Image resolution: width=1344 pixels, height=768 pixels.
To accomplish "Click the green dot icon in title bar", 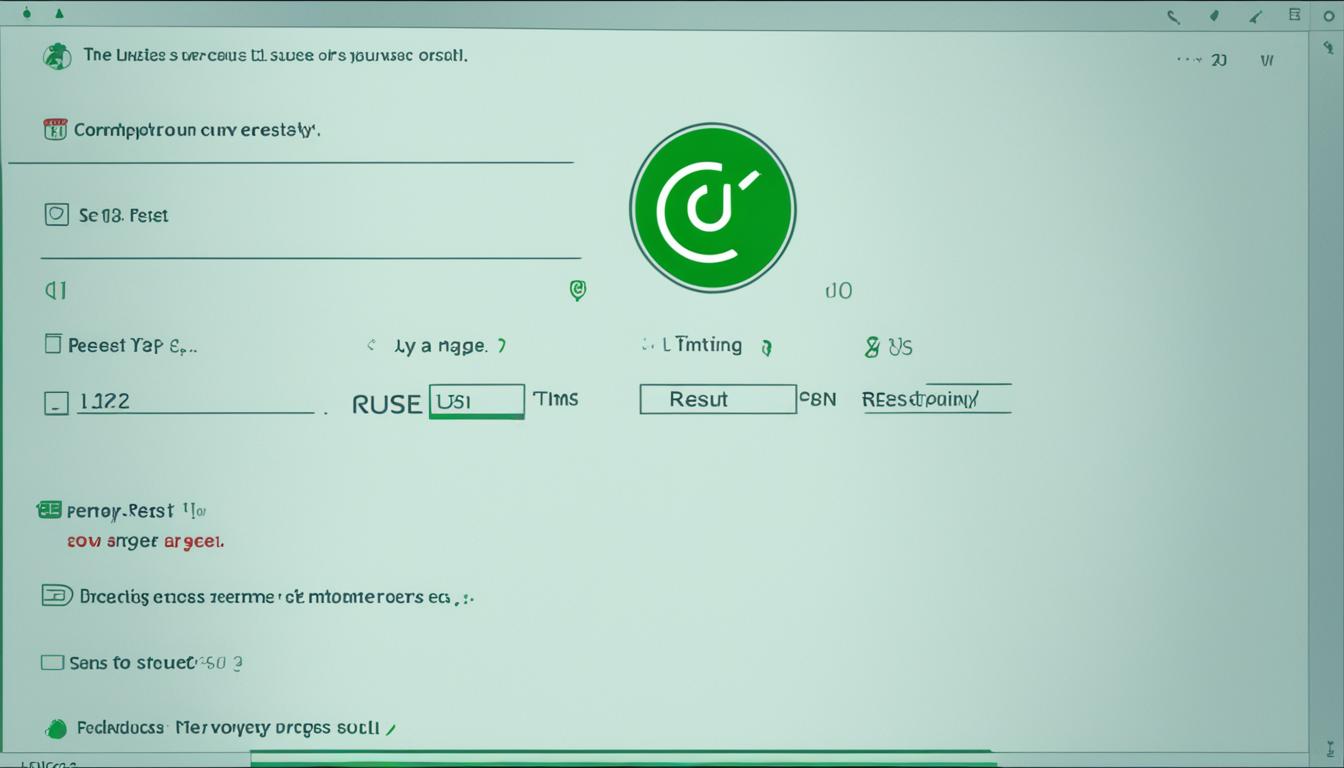I will [x=26, y=14].
